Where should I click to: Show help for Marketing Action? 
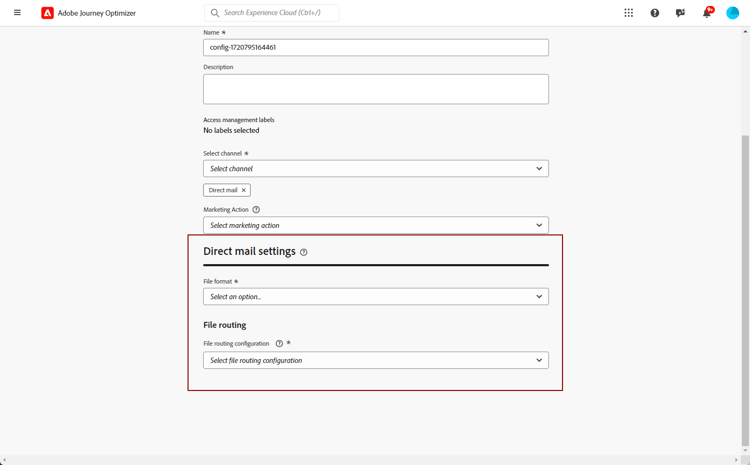point(256,210)
